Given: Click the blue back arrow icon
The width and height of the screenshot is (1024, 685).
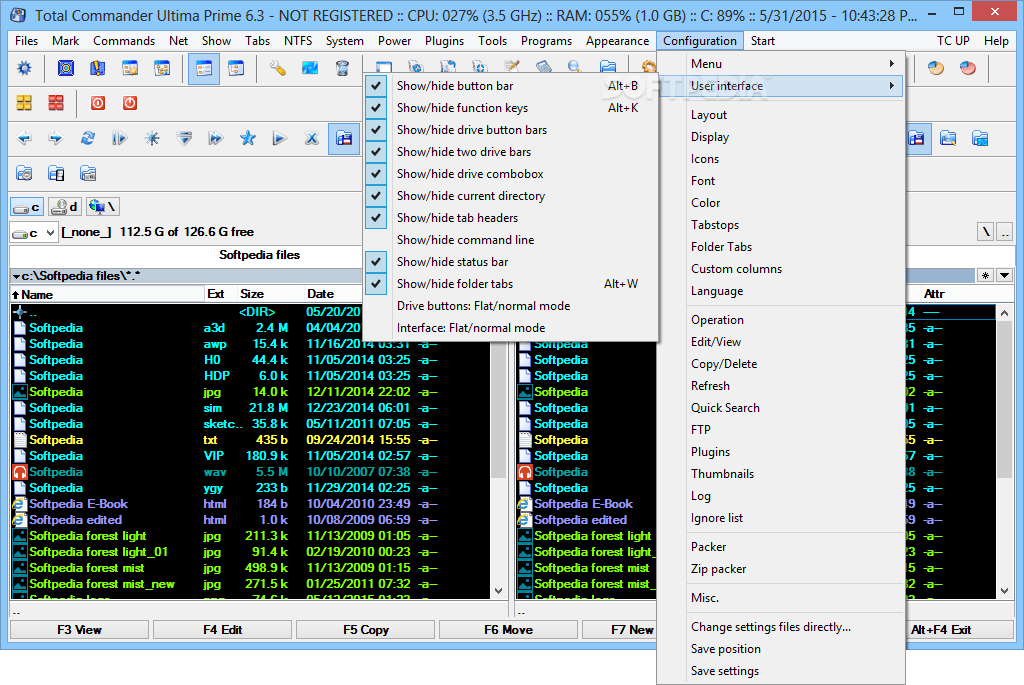Looking at the screenshot, I should (x=24, y=138).
